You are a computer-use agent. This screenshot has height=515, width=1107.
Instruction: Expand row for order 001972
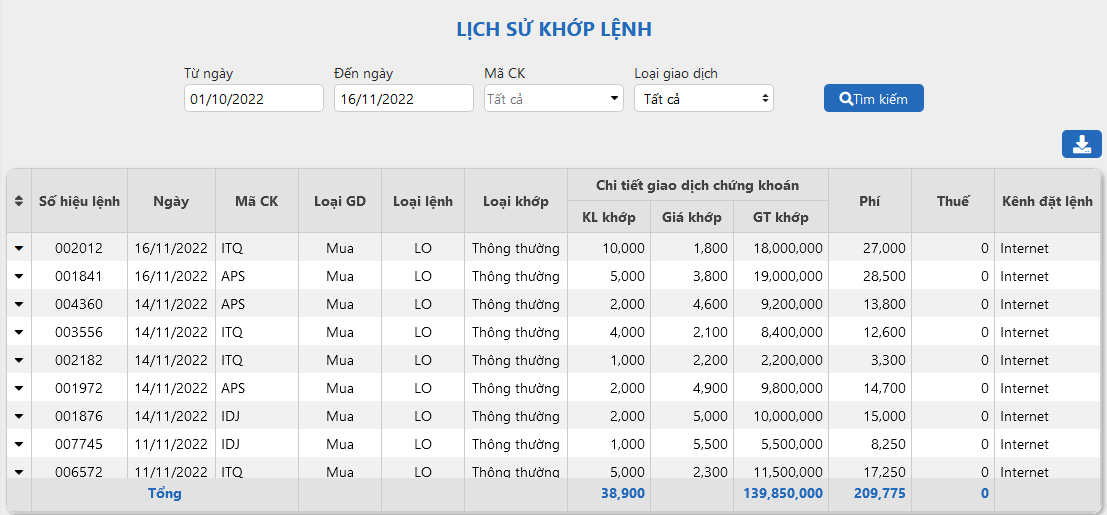[18, 388]
